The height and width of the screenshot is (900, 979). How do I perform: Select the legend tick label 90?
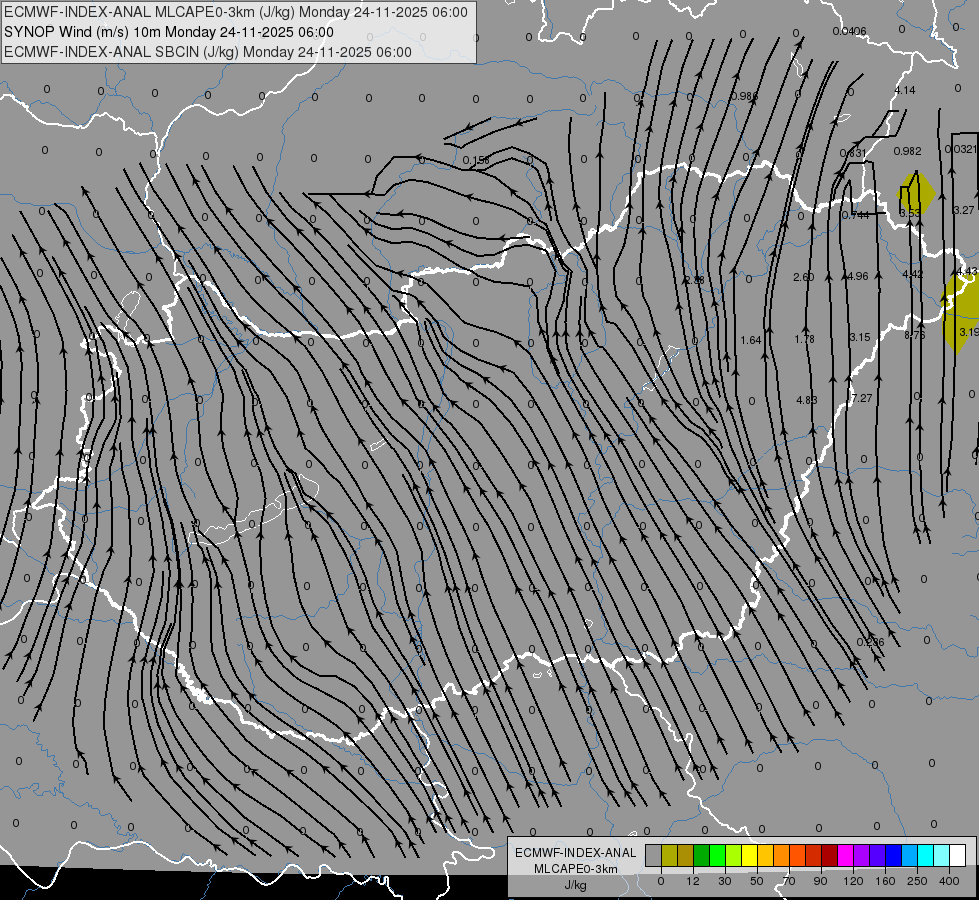click(x=820, y=881)
